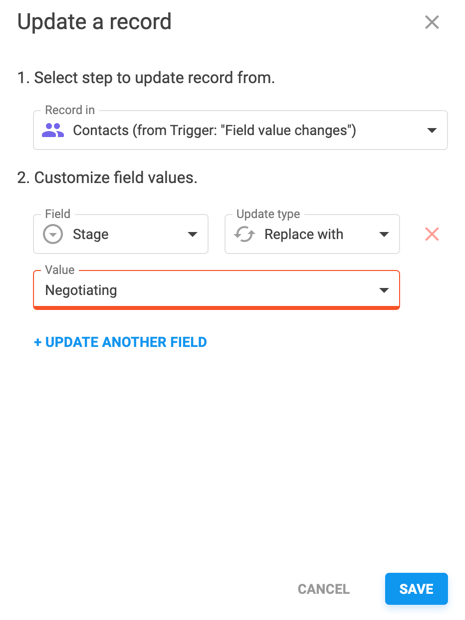
Task: Click the Value field label
Action: point(60,270)
